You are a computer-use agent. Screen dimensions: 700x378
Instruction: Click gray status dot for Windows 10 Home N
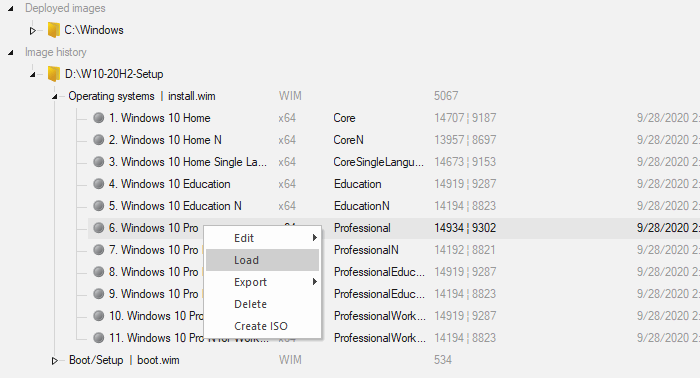pyautogui.click(x=98, y=140)
